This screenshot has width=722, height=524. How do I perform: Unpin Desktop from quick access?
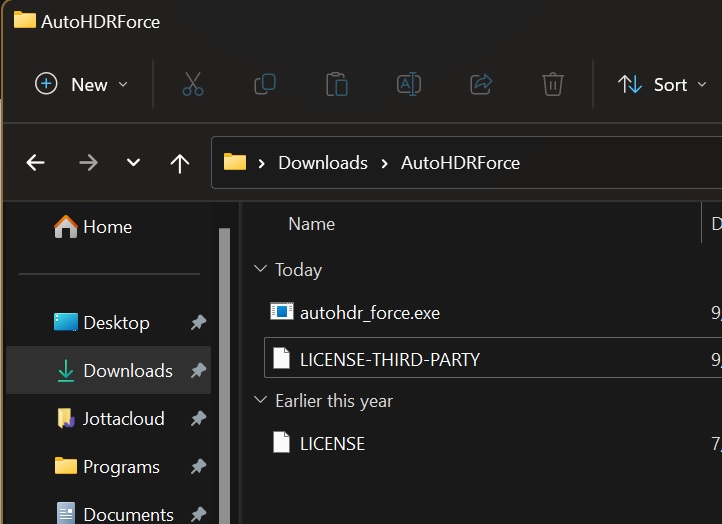tap(198, 323)
